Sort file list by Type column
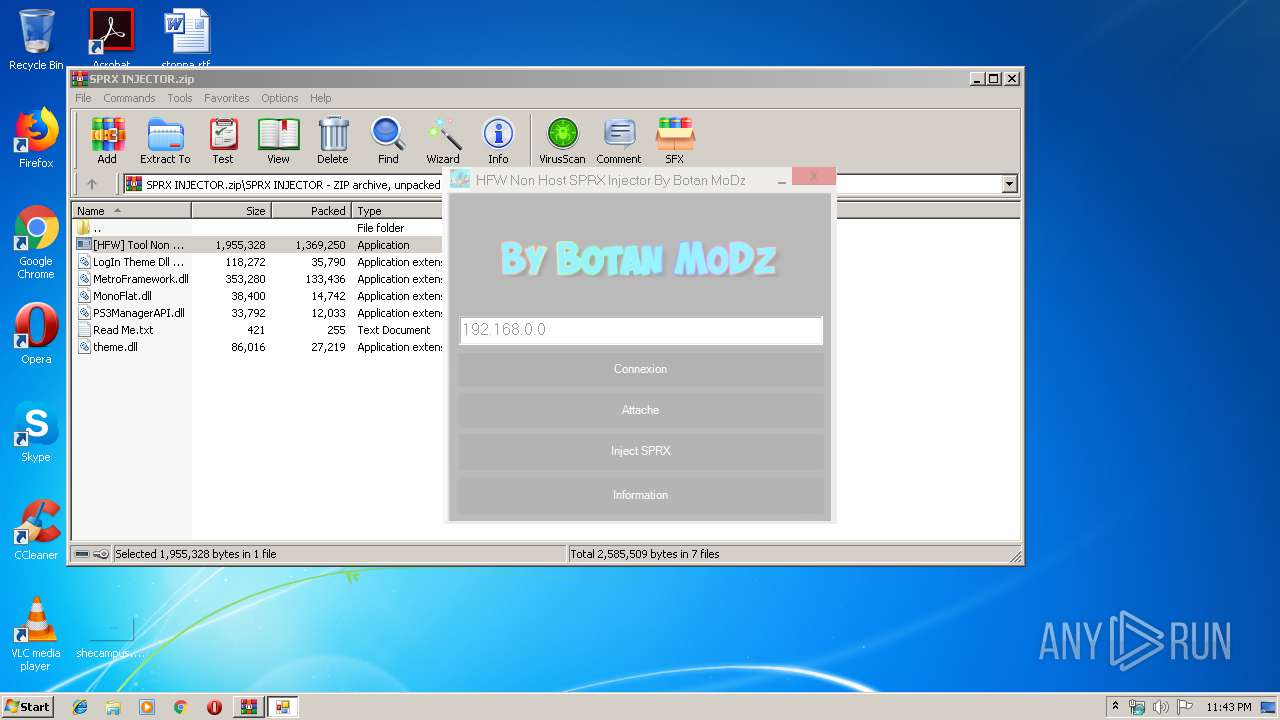The image size is (1280, 720). click(x=397, y=211)
